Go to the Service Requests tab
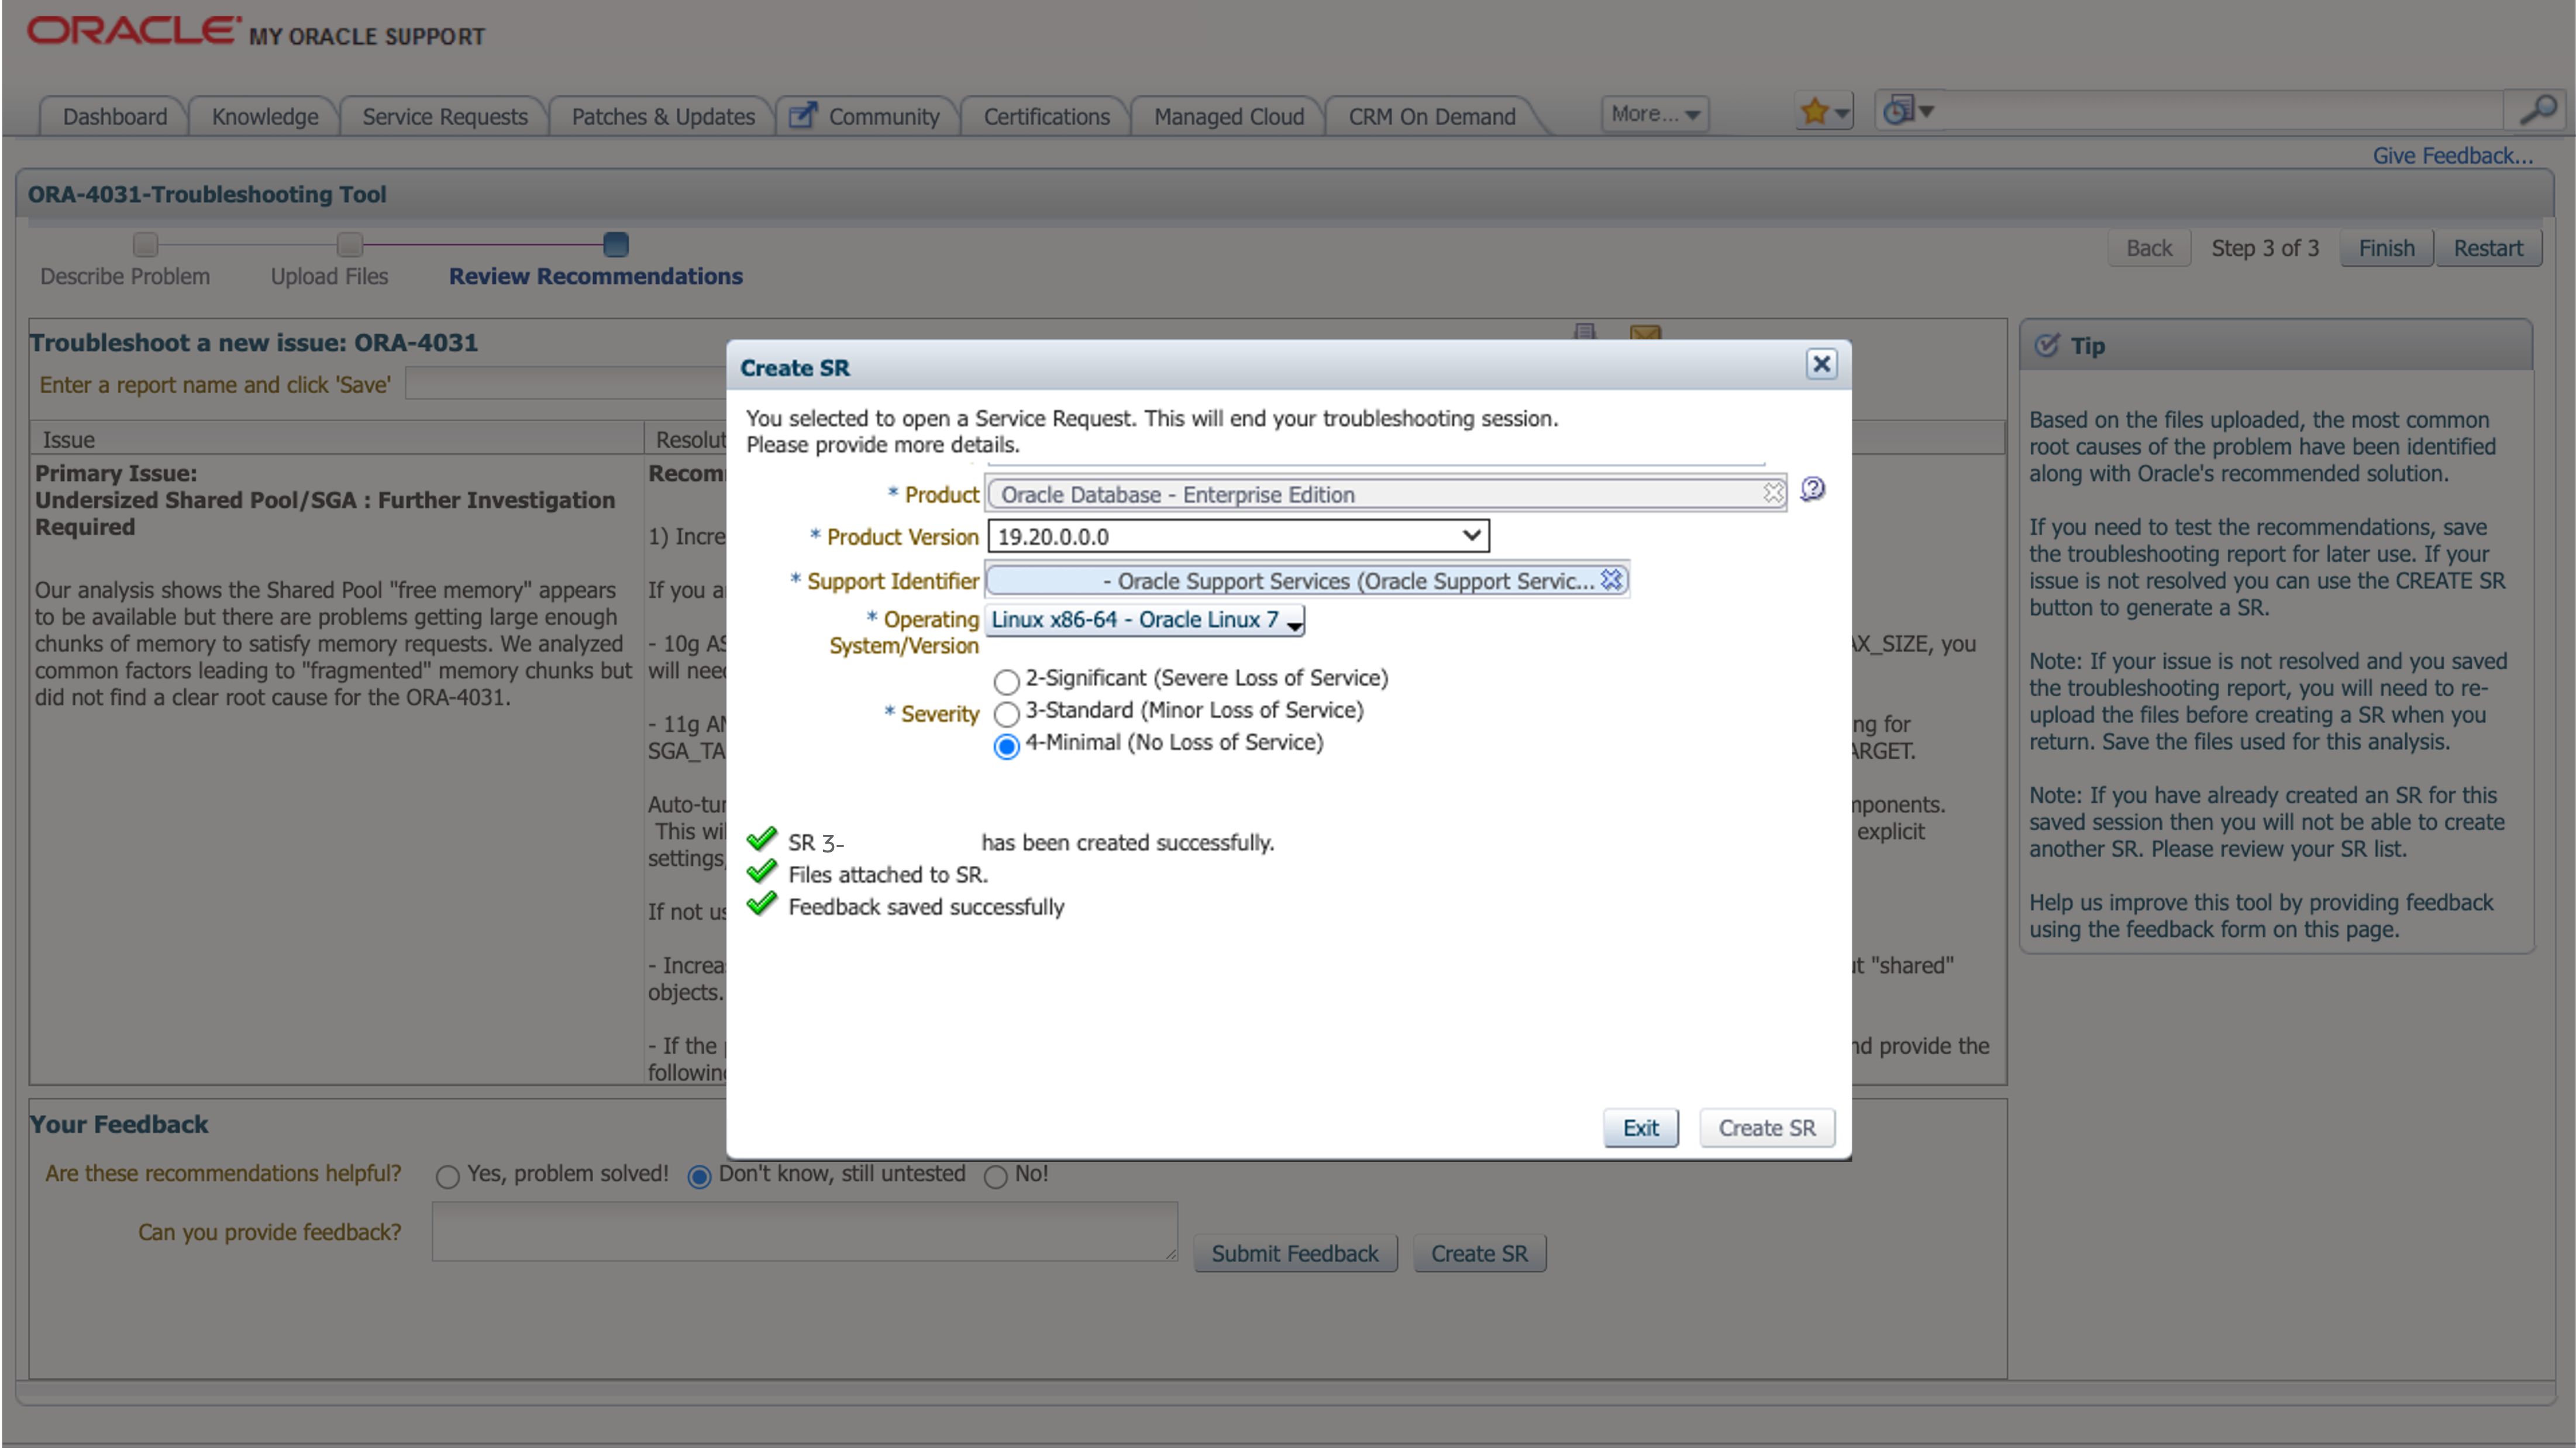This screenshot has width=2576, height=1448. coord(444,117)
